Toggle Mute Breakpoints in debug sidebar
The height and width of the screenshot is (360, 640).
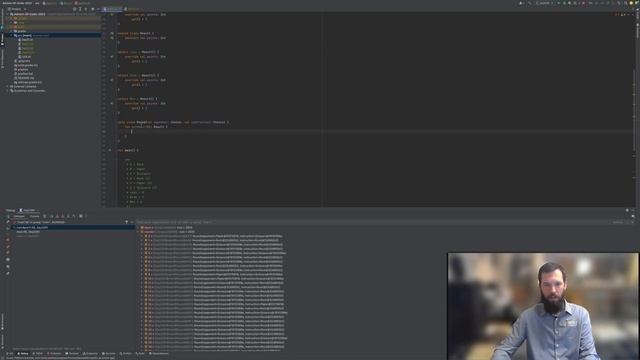8,252
